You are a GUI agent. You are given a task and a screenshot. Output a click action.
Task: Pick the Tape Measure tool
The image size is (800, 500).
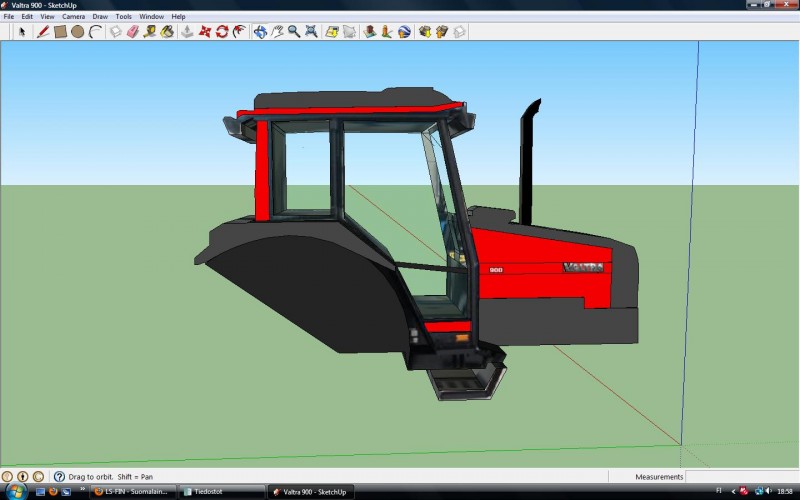click(x=149, y=32)
